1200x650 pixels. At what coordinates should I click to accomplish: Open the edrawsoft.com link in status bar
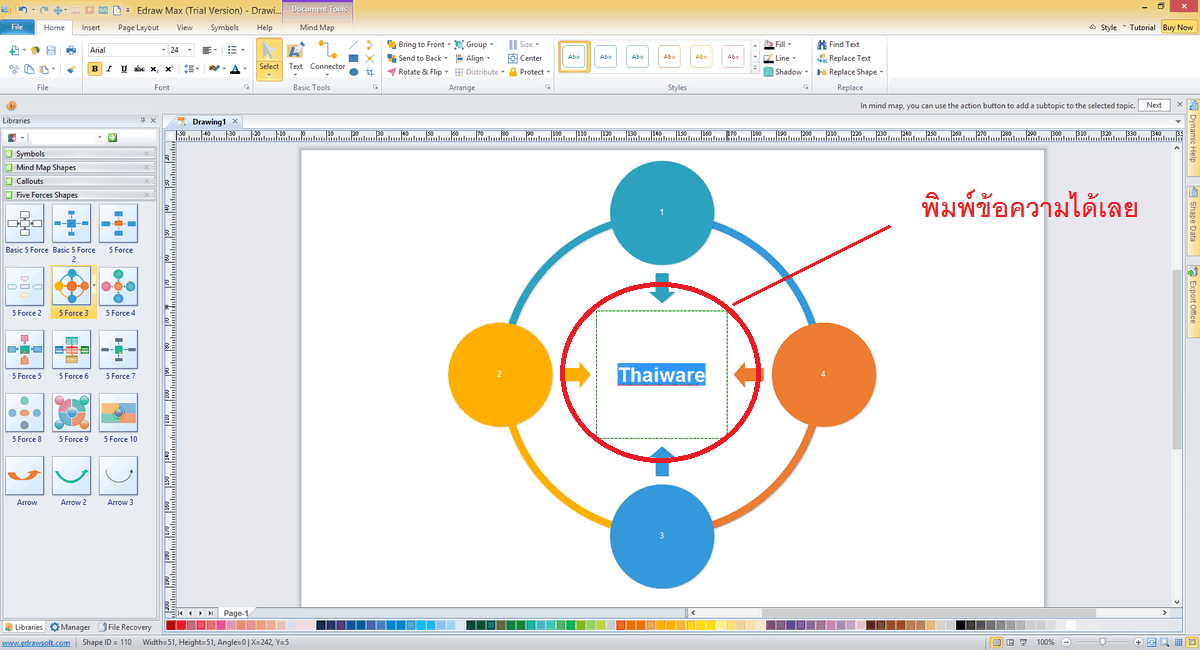pyautogui.click(x=35, y=642)
